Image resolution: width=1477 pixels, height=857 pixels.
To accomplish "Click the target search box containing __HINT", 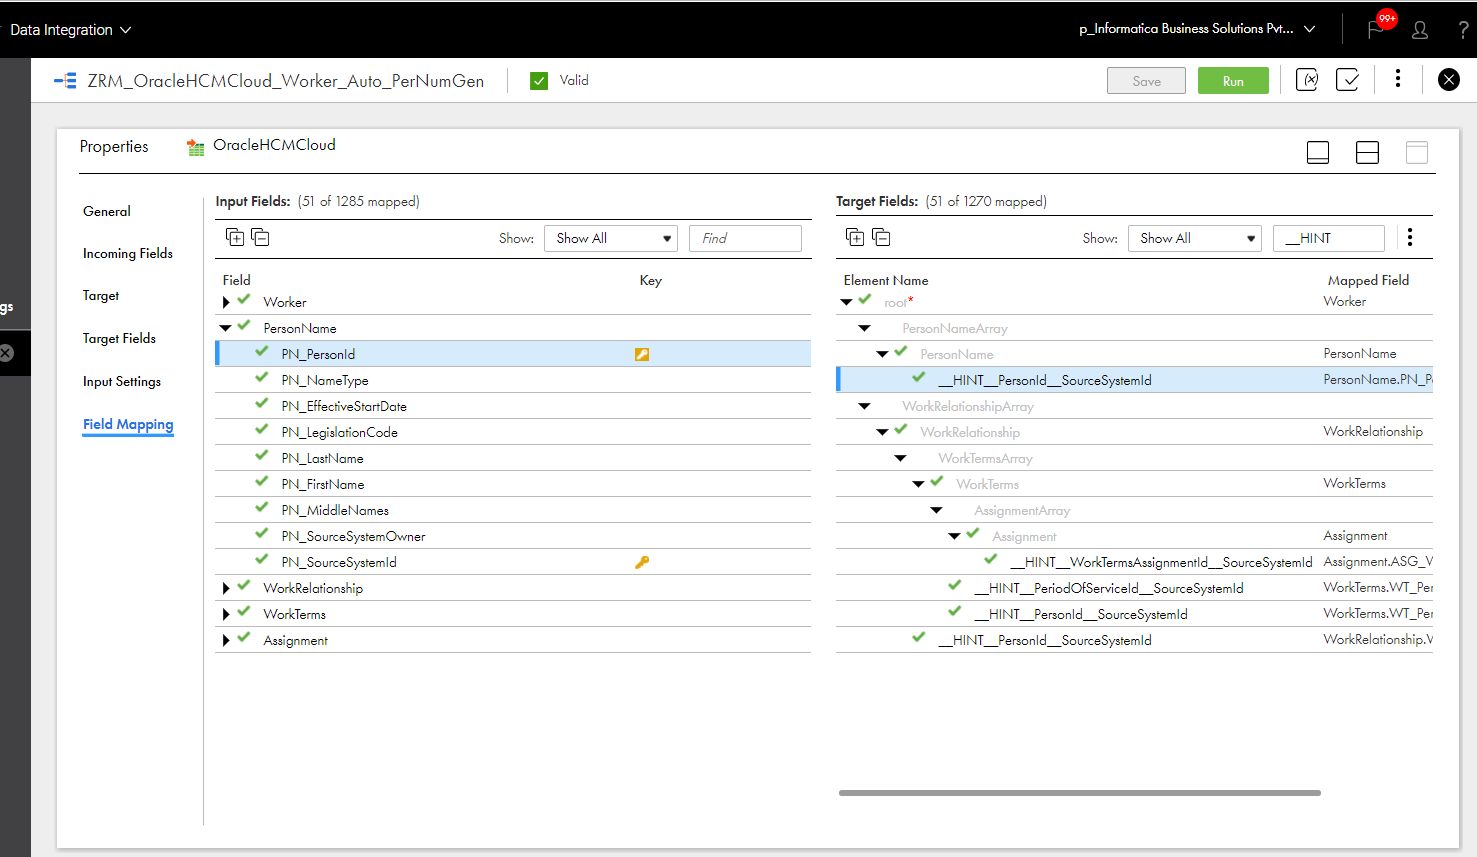I will tap(1329, 238).
